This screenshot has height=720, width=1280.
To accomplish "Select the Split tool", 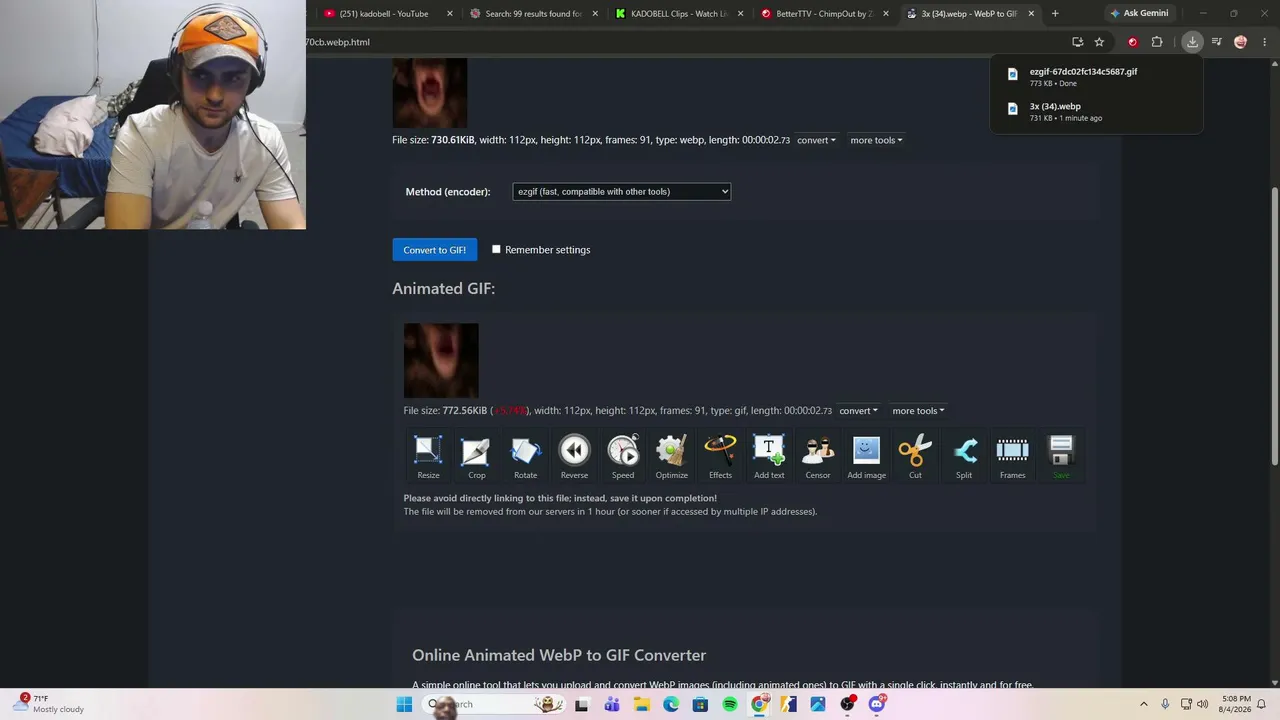I will (964, 458).
